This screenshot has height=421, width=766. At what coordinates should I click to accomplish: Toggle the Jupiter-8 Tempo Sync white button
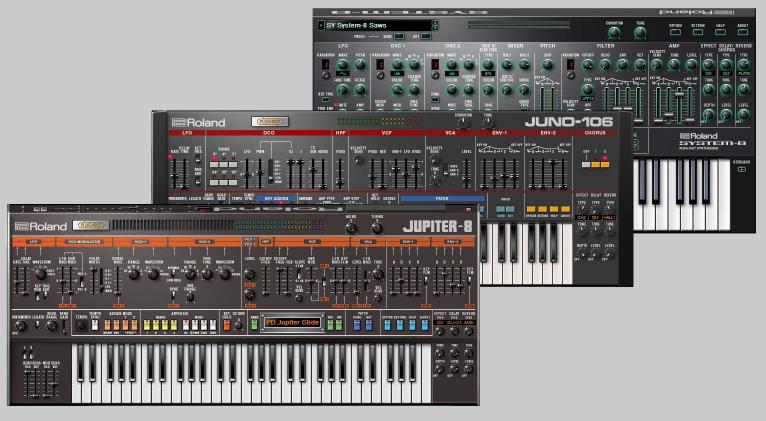coord(95,325)
